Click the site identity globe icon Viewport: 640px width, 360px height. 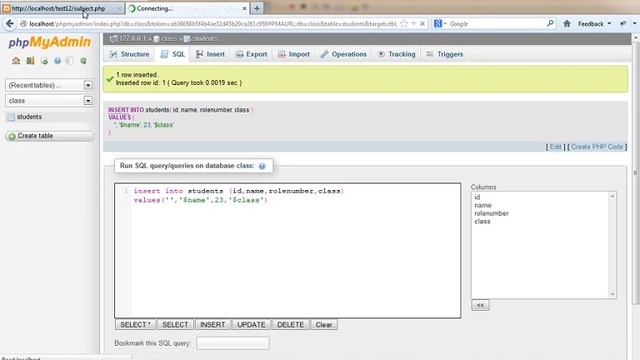(23, 24)
